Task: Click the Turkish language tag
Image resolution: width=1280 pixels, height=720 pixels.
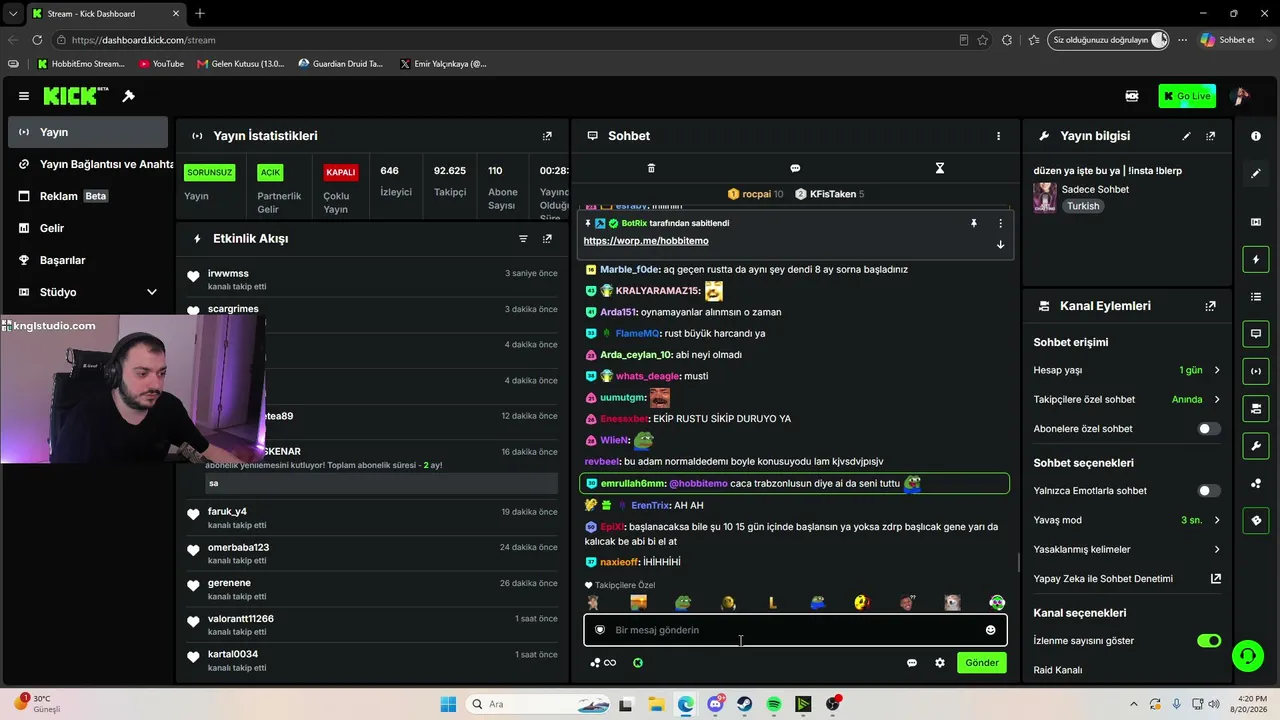Action: coord(1083,206)
